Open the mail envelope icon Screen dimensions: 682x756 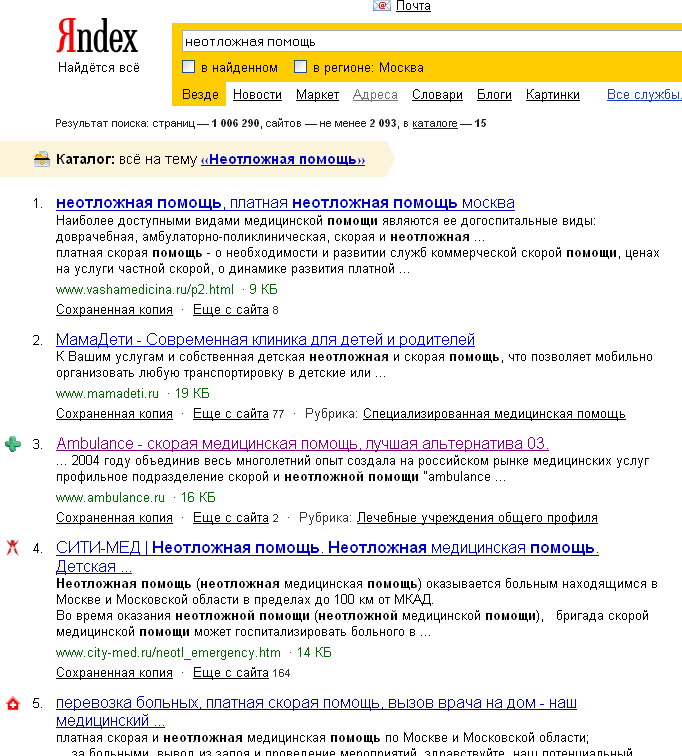(x=382, y=5)
